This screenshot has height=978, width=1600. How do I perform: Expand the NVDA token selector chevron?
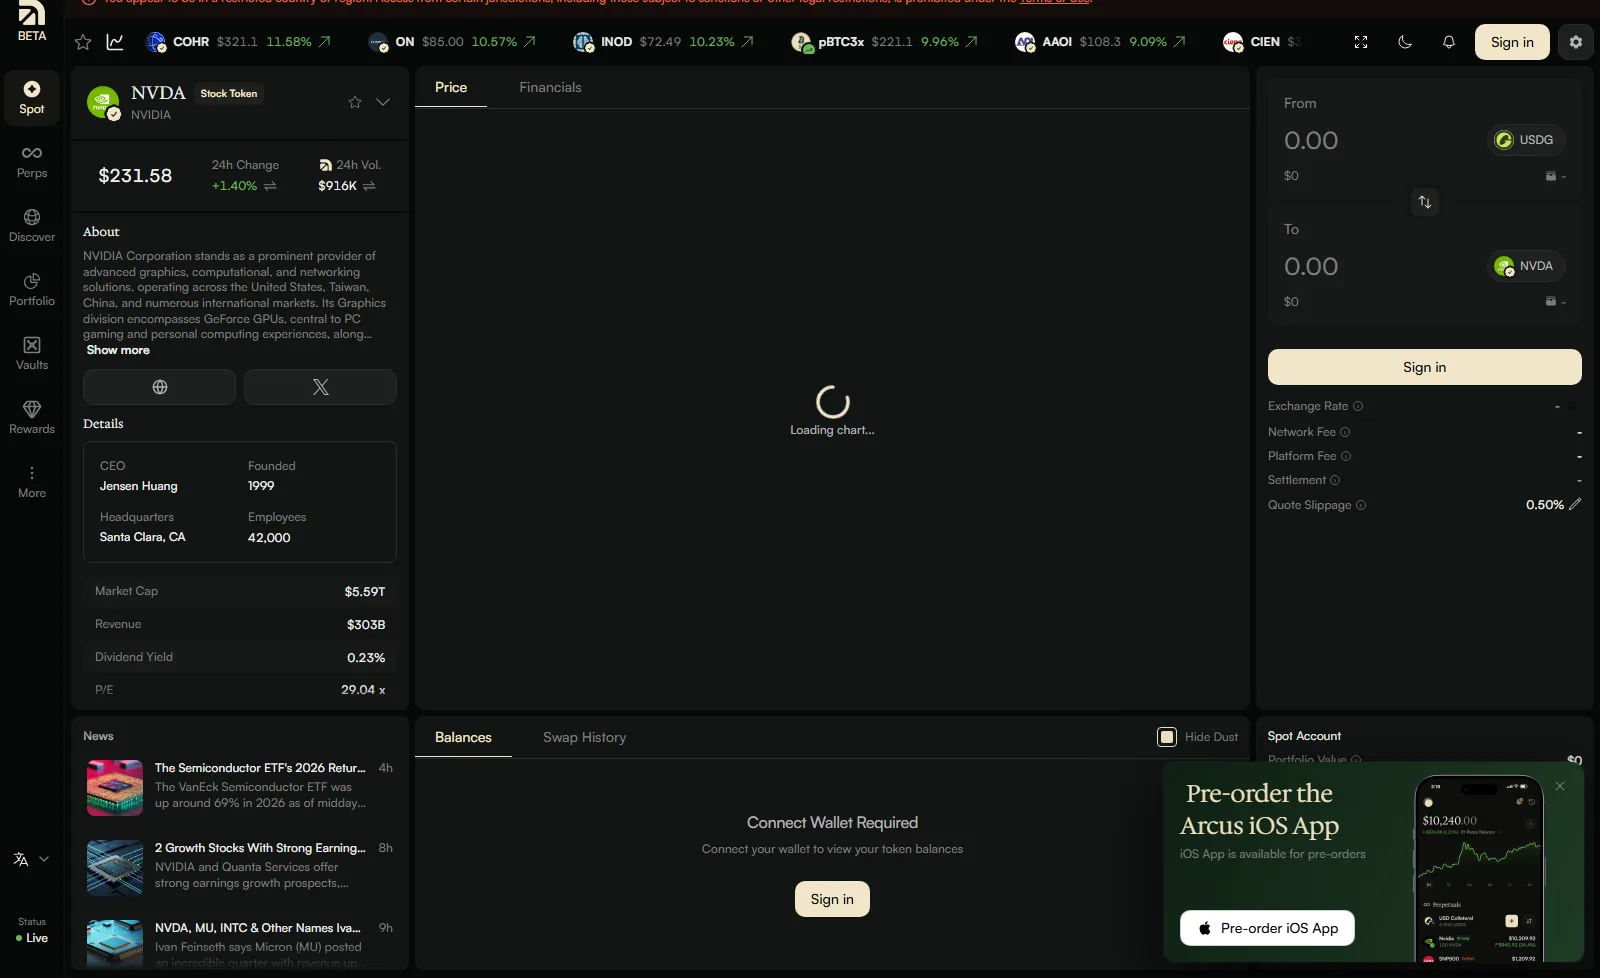pos(383,102)
